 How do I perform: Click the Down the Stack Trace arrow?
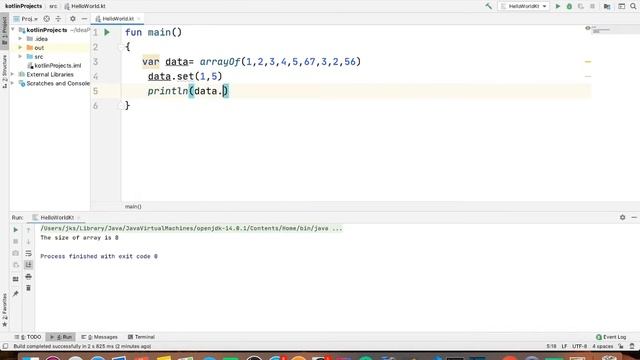point(28,242)
